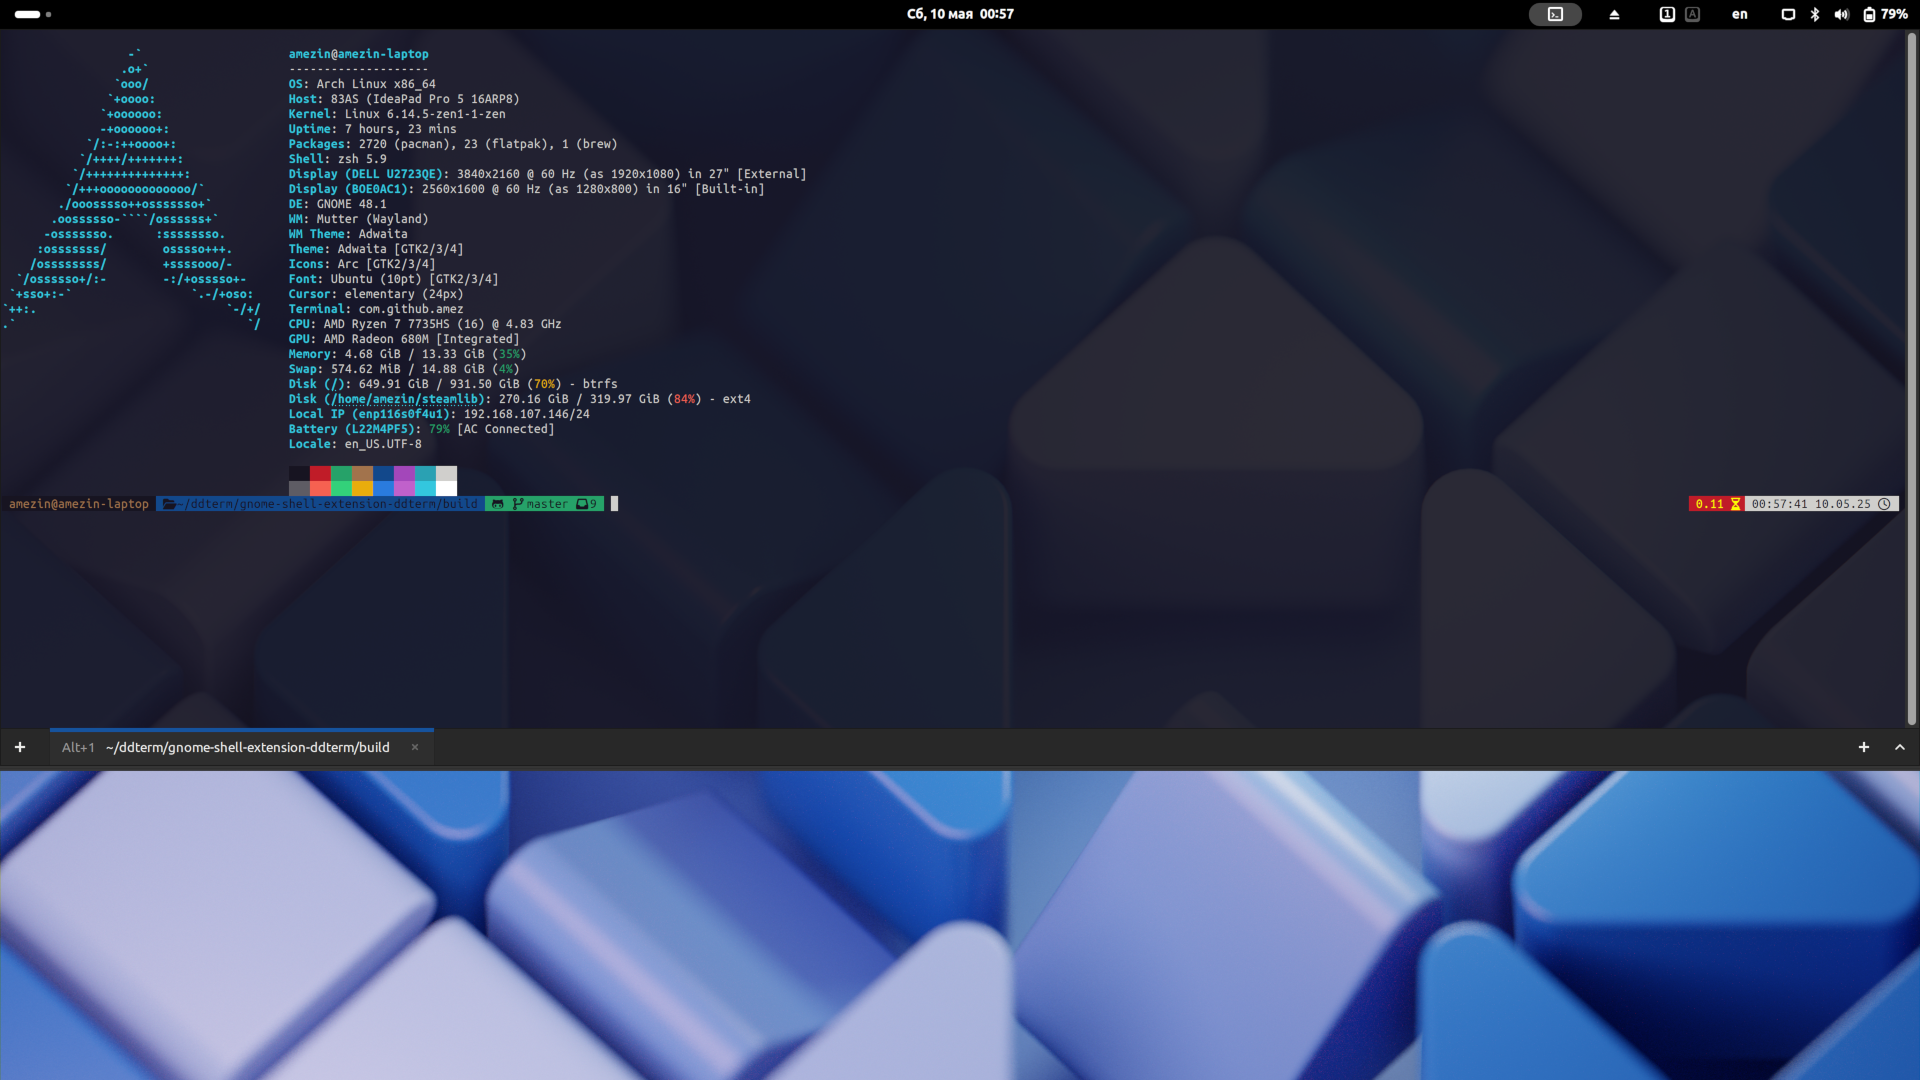Add new tab with right plus button
The image size is (1920, 1080).
[1864, 747]
